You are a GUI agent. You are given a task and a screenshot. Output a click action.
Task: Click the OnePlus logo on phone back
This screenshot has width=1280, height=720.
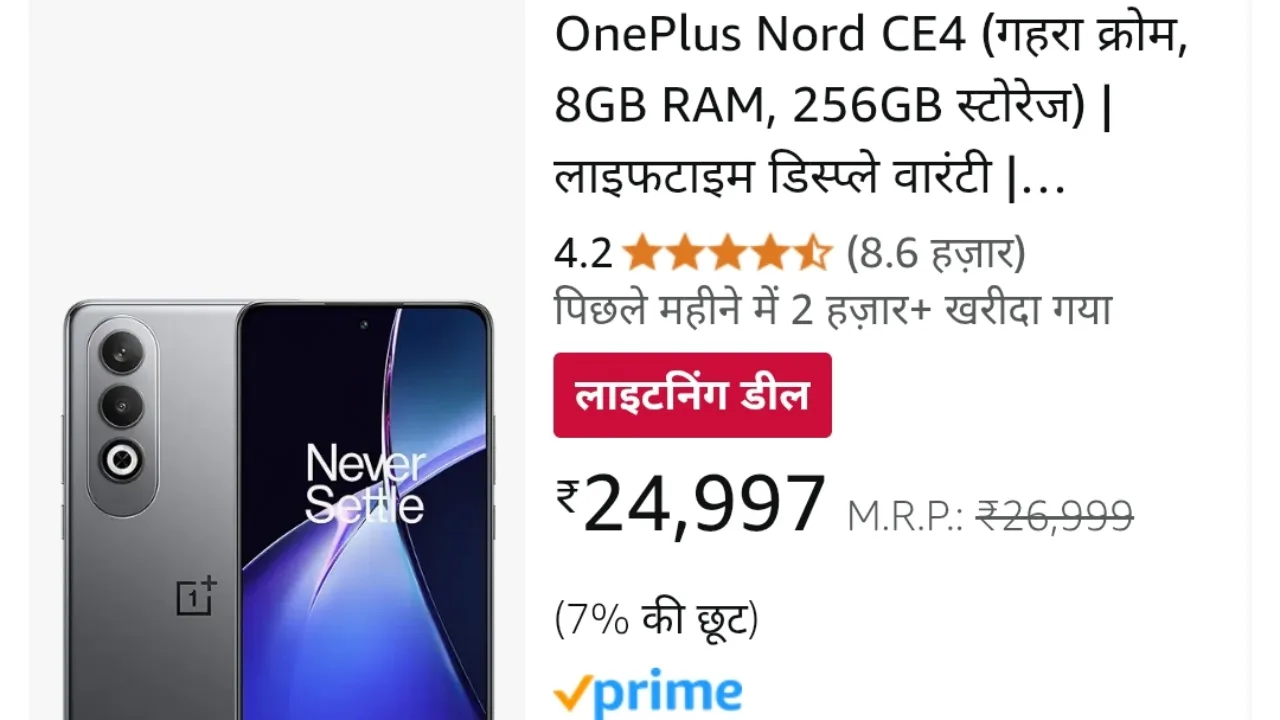point(196,595)
